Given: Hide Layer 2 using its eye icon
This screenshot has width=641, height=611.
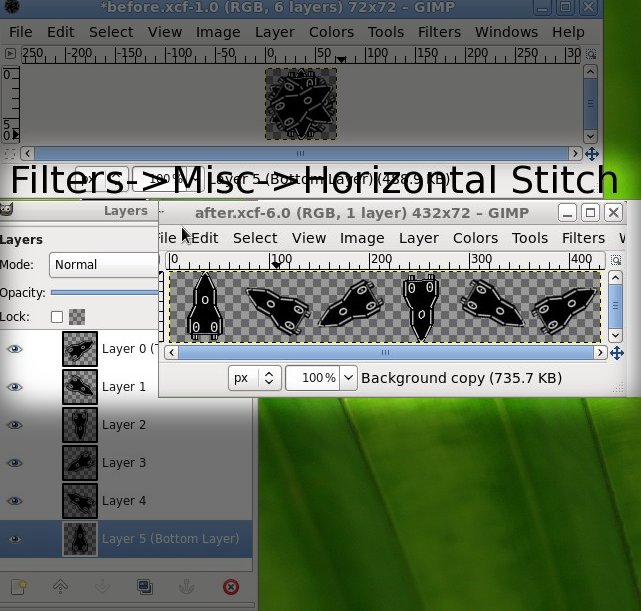Looking at the screenshot, I should (x=15, y=425).
